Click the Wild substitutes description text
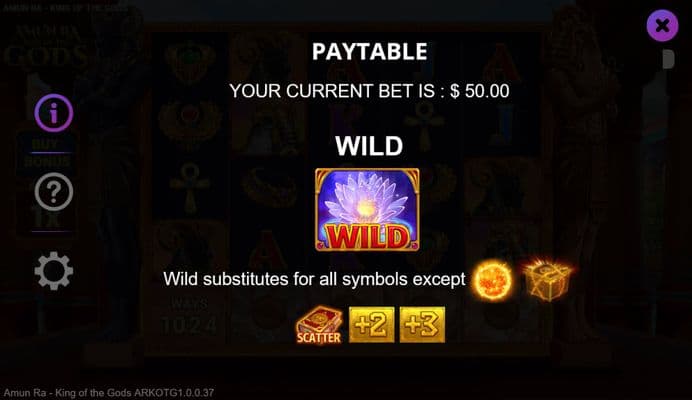 click(314, 279)
